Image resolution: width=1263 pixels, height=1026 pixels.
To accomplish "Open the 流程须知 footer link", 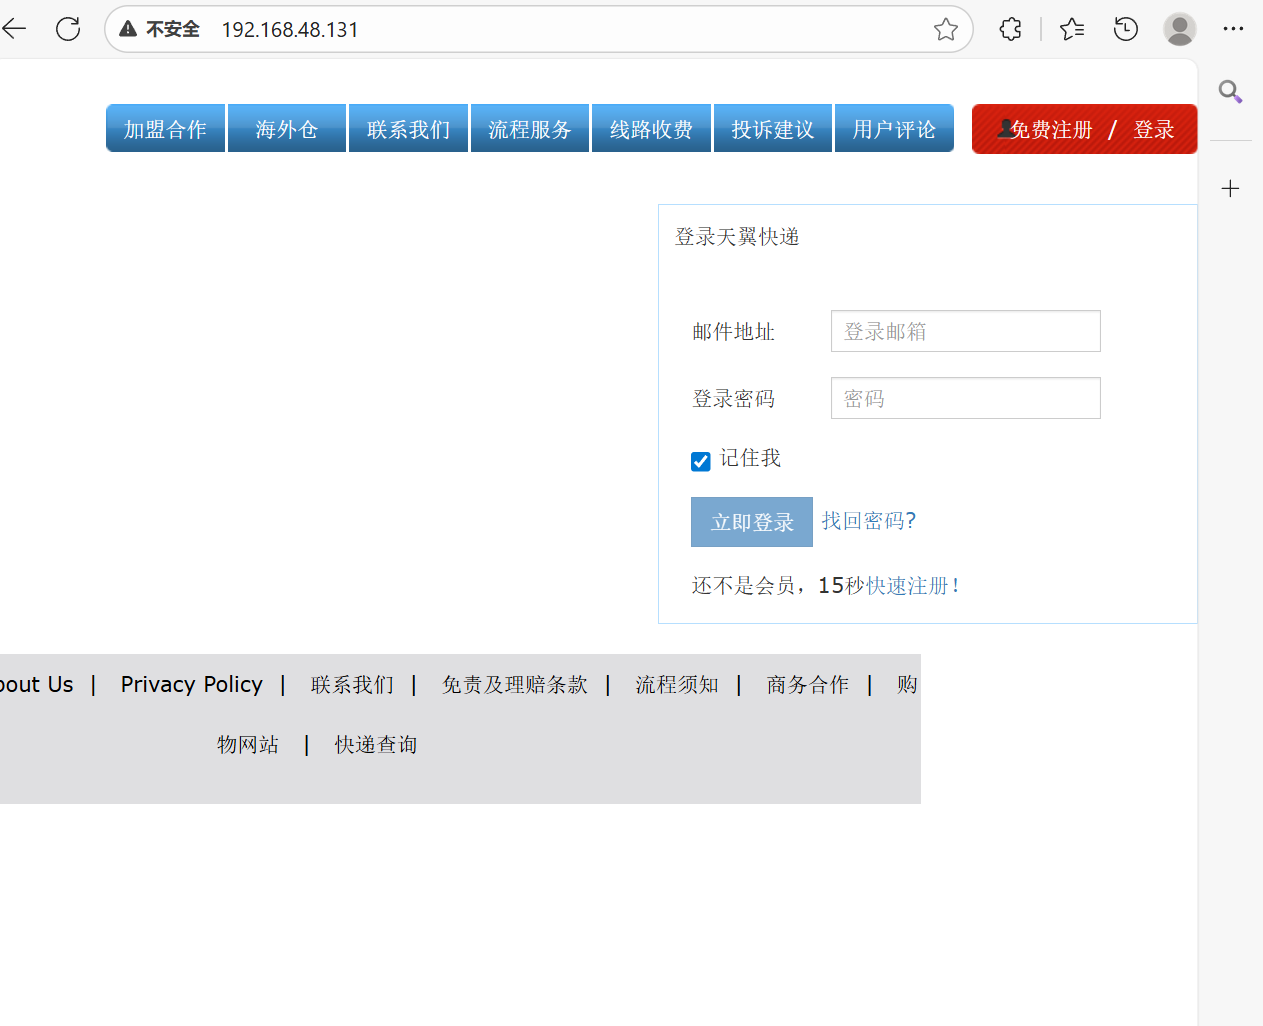I will (x=677, y=685).
